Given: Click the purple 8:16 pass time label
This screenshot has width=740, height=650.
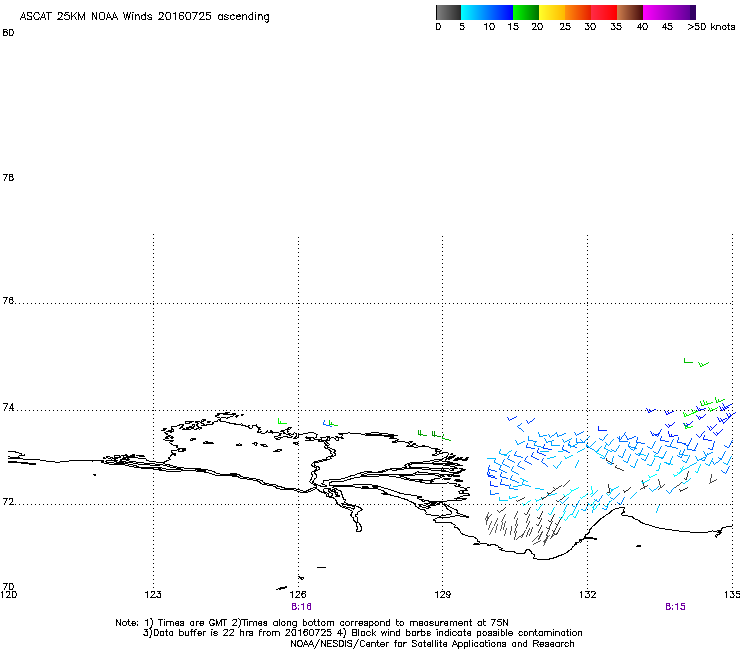Looking at the screenshot, I should [301, 607].
